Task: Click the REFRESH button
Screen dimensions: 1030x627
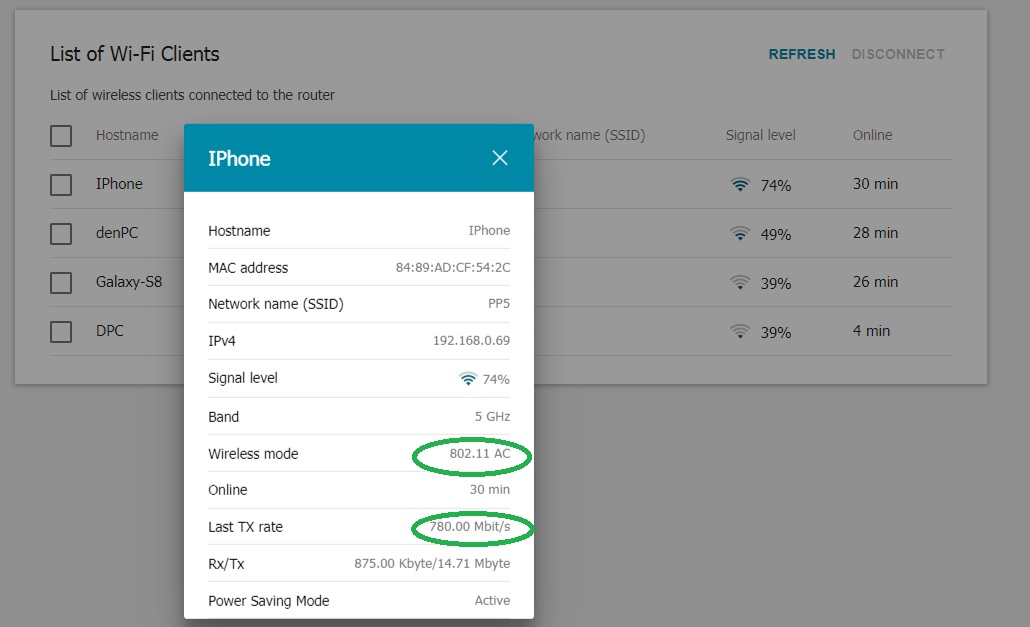Action: click(x=801, y=54)
